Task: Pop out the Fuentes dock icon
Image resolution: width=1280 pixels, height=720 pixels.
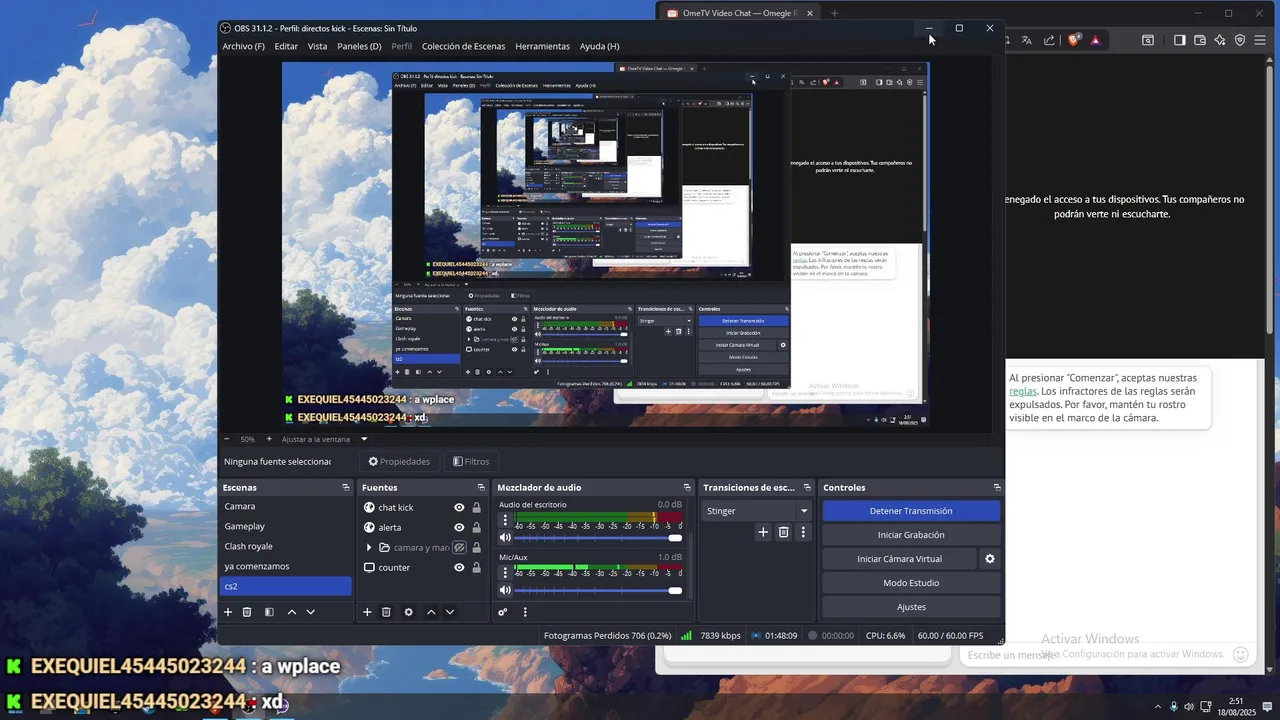Action: (480, 487)
